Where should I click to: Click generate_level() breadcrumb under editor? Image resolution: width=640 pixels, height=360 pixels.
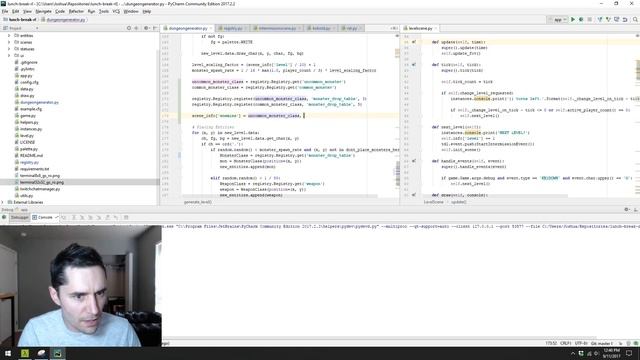click(198, 202)
